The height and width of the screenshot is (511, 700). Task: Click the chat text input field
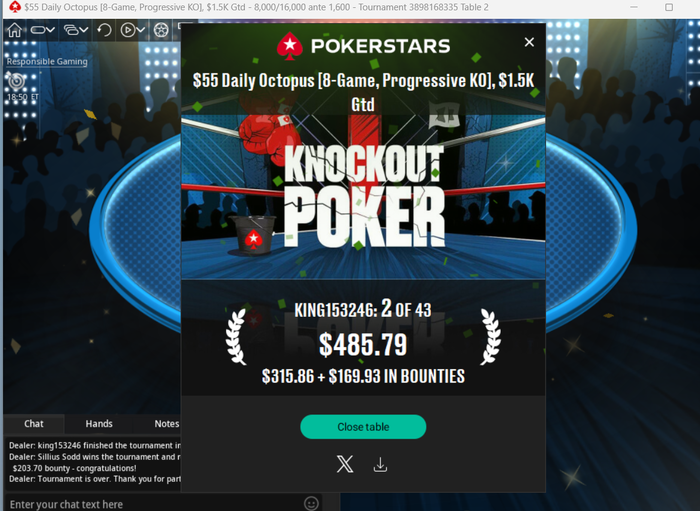tap(152, 504)
